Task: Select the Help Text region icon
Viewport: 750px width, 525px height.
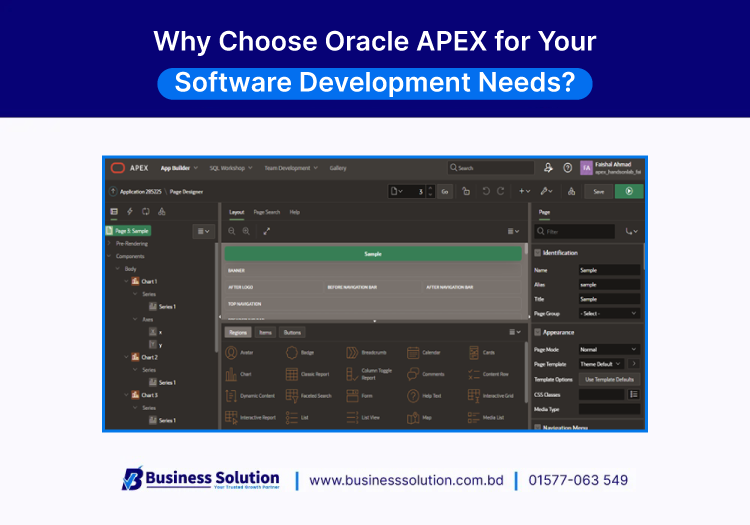Action: 413,395
